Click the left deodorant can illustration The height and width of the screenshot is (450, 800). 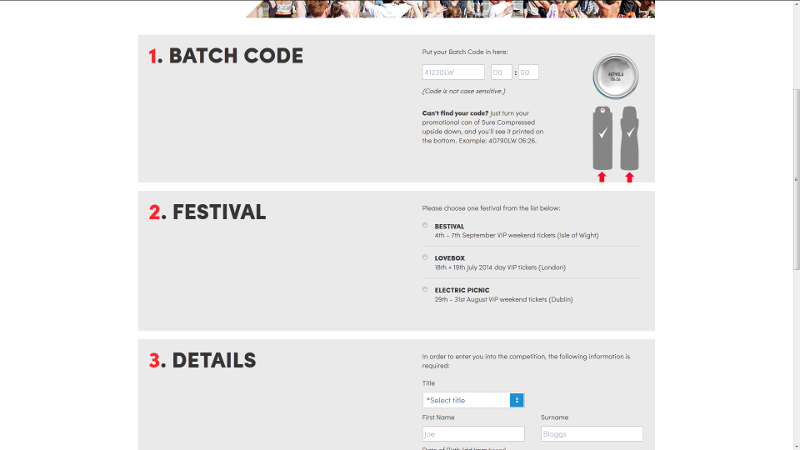click(x=602, y=138)
